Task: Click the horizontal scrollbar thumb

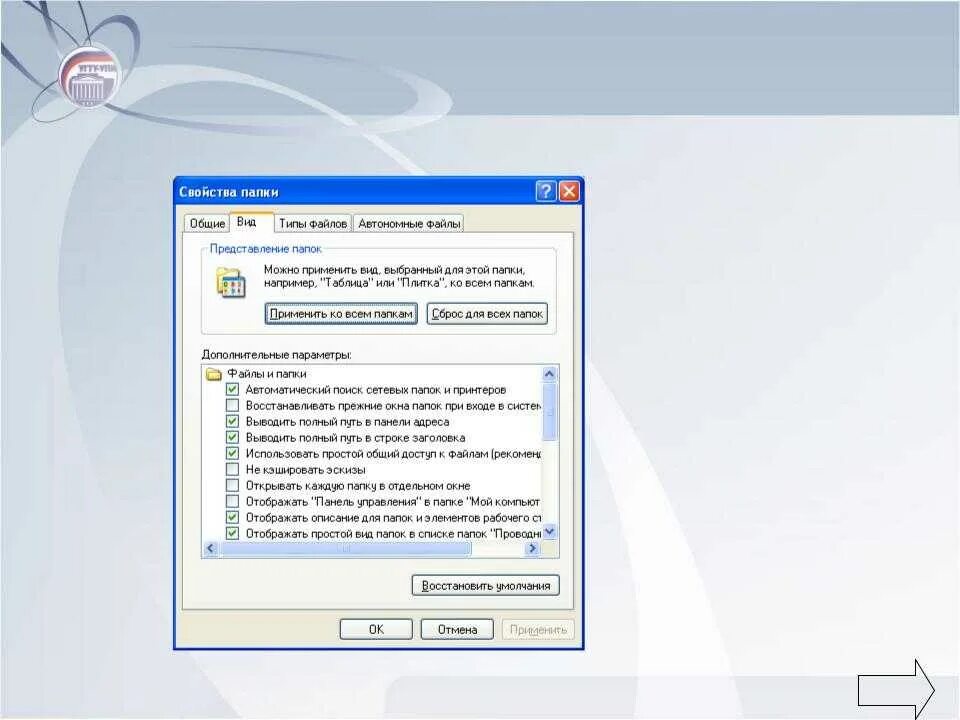Action: point(346,549)
